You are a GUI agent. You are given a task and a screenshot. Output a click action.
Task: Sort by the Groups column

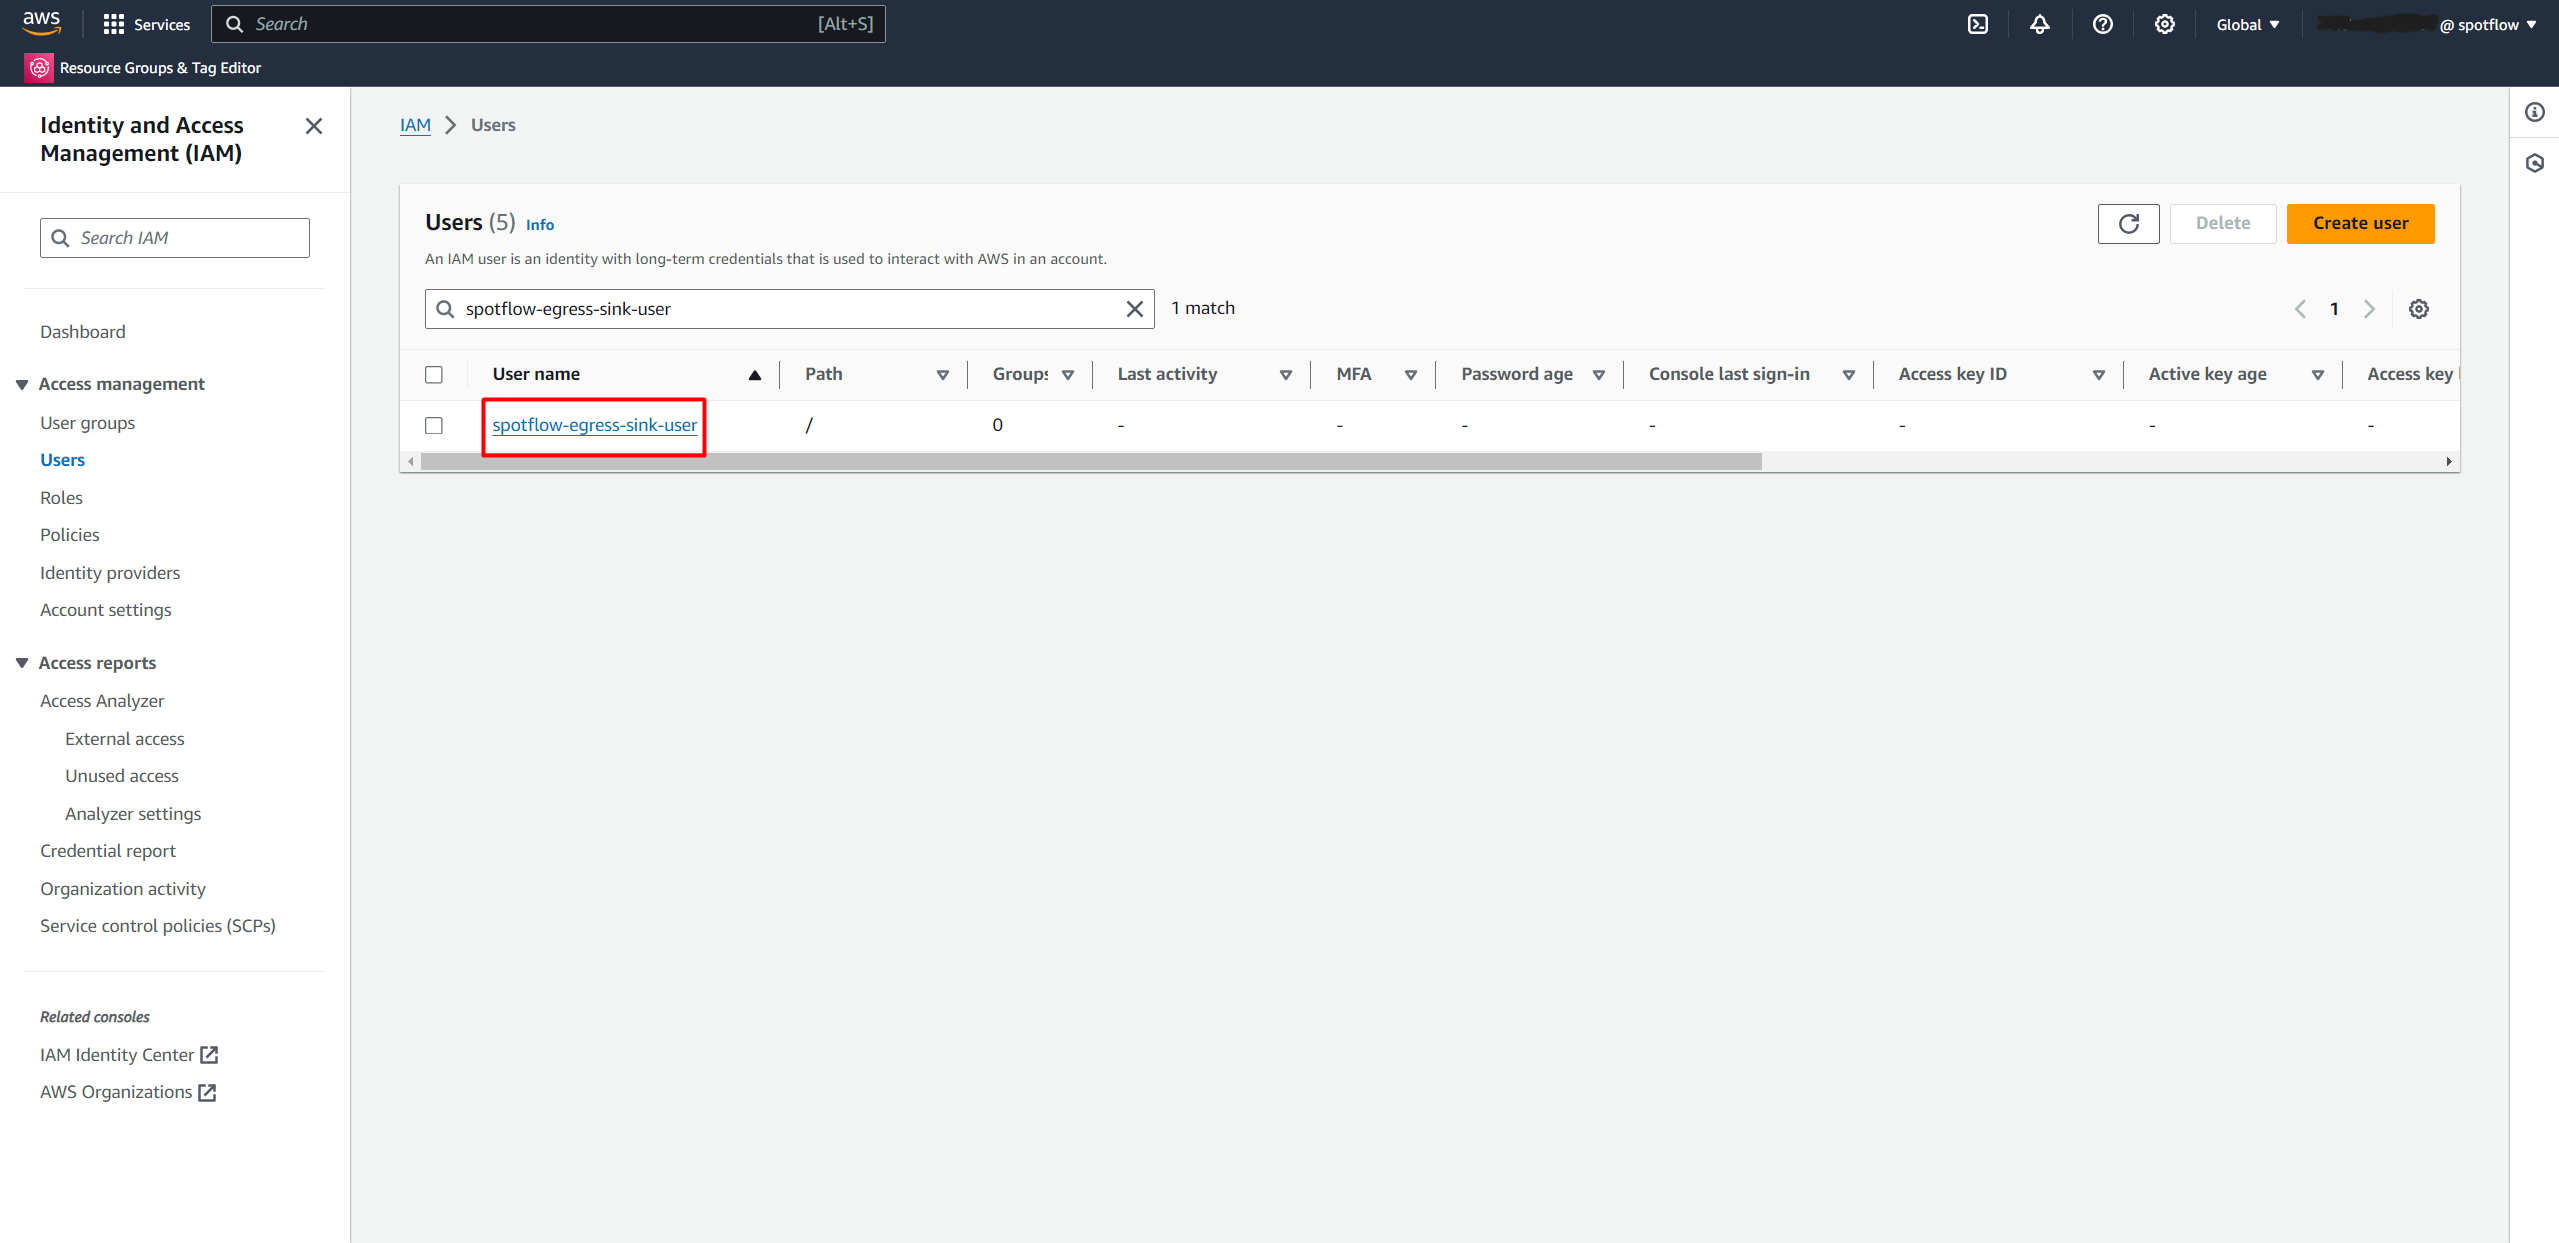1068,375
